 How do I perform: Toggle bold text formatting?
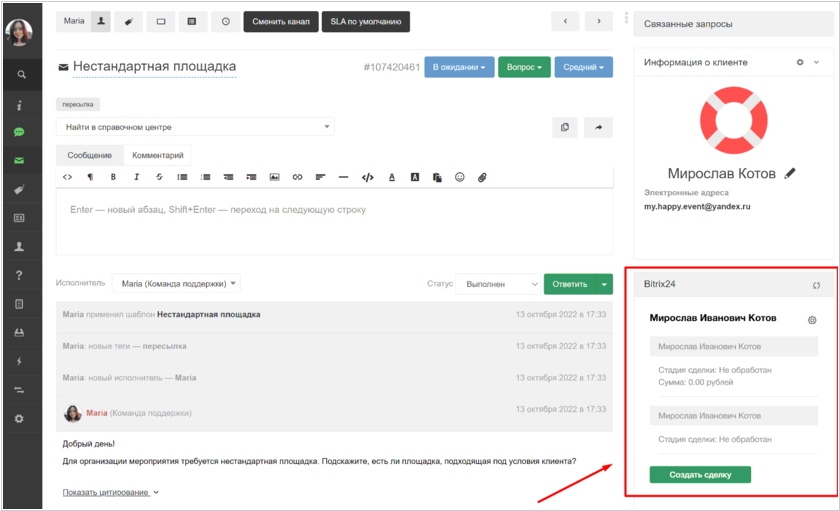(113, 177)
